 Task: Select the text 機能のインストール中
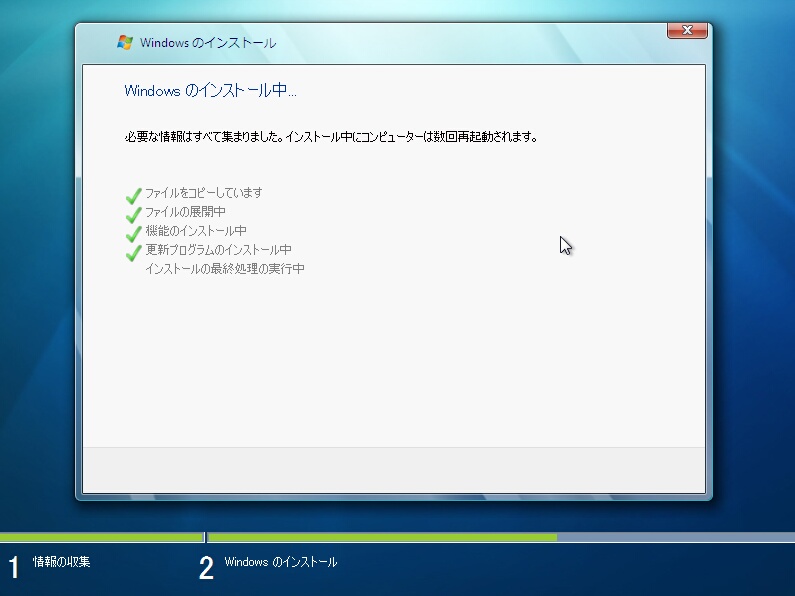[196, 231]
